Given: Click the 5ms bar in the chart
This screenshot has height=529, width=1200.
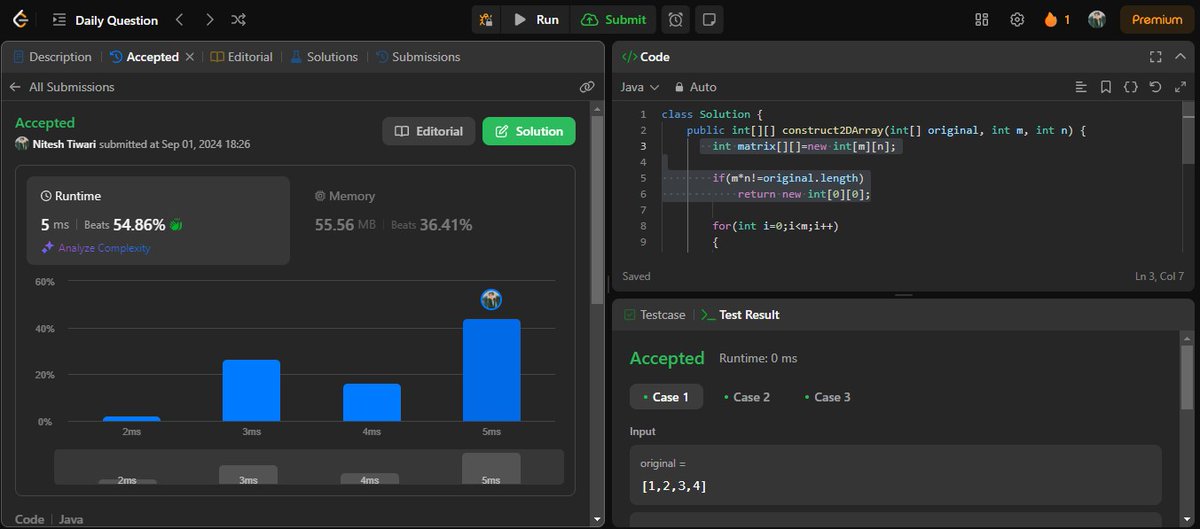Looking at the screenshot, I should [491, 370].
